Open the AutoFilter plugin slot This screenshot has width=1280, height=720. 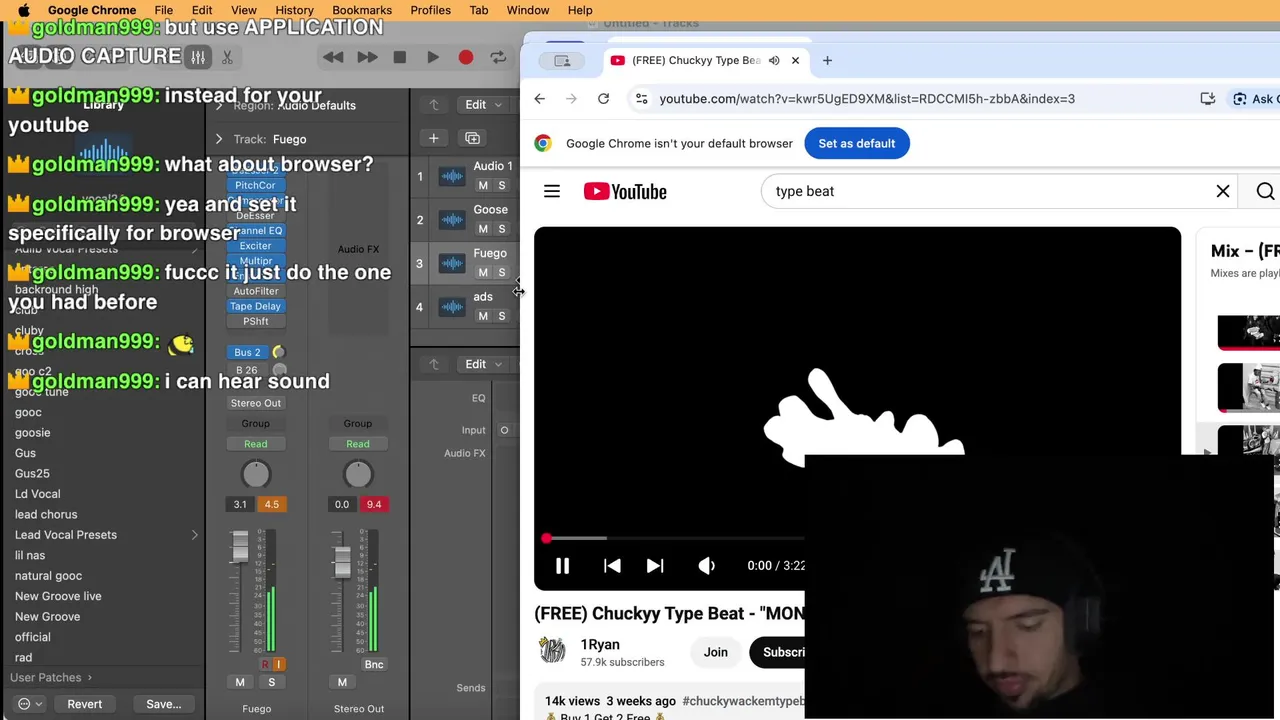pos(255,291)
